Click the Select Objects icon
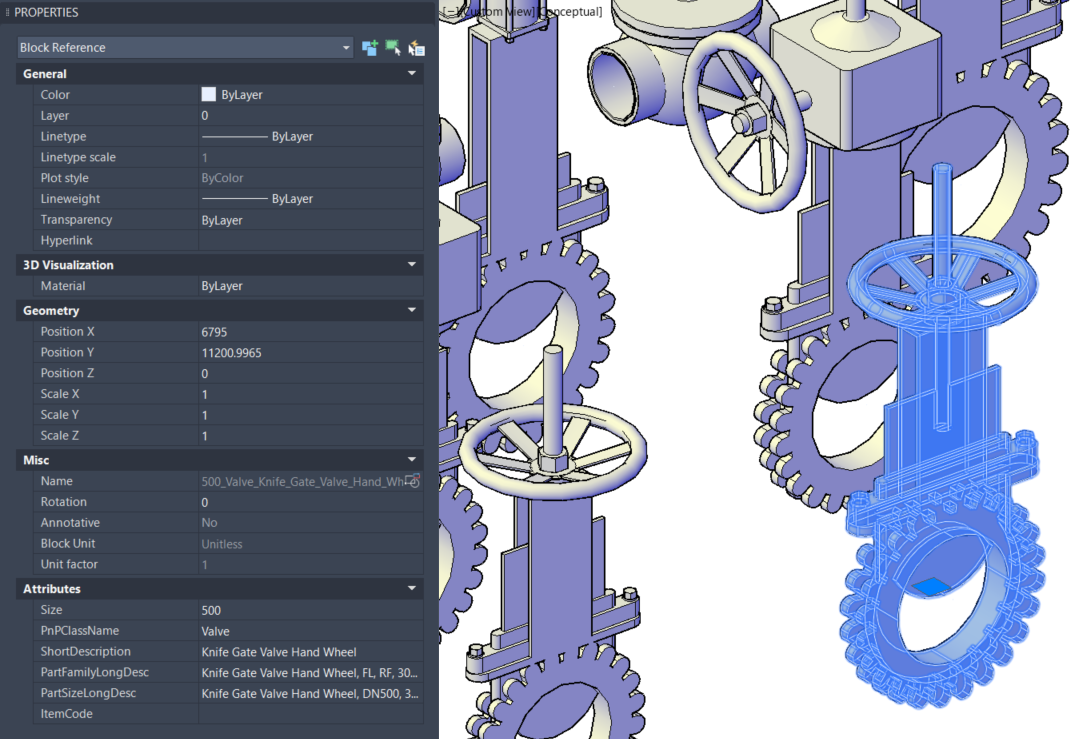Viewport: 1073px width, 739px height. pos(393,48)
